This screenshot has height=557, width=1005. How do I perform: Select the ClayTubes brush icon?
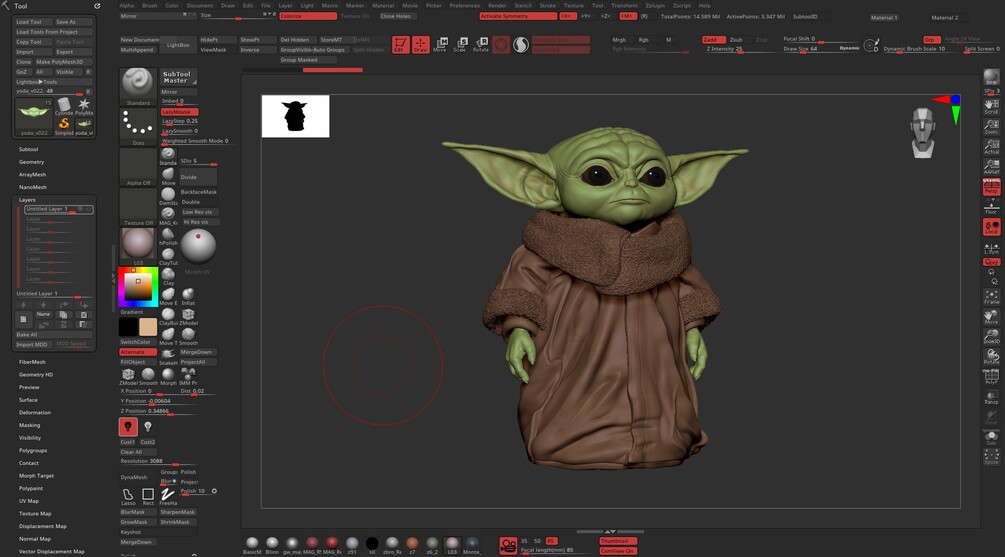(x=168, y=256)
